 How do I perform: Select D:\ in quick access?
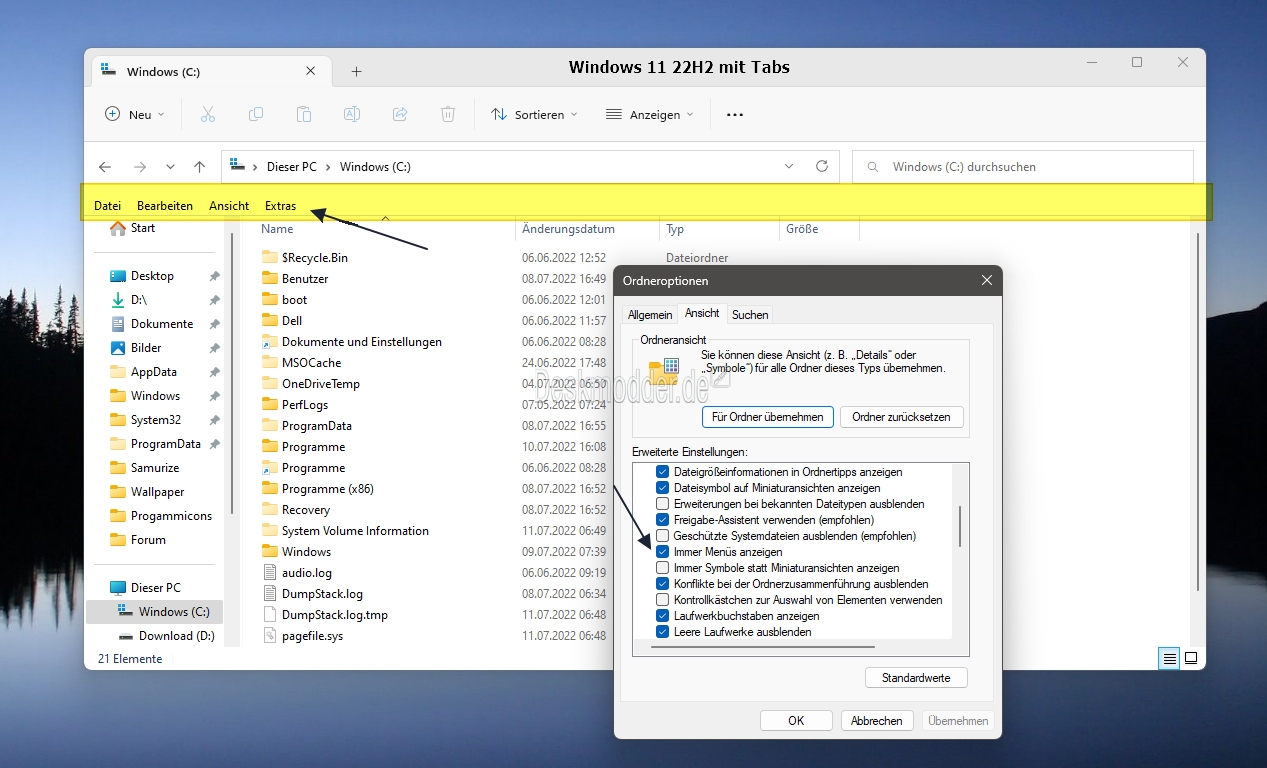[139, 300]
